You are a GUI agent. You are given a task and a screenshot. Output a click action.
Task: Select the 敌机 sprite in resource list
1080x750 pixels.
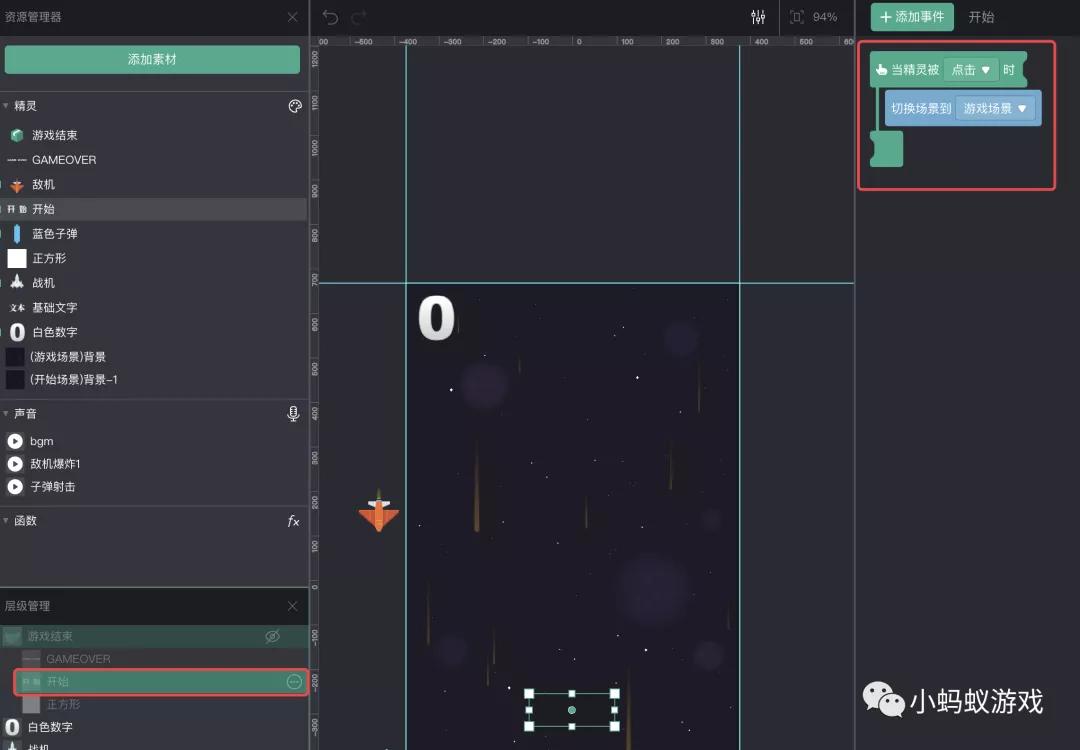click(x=43, y=185)
